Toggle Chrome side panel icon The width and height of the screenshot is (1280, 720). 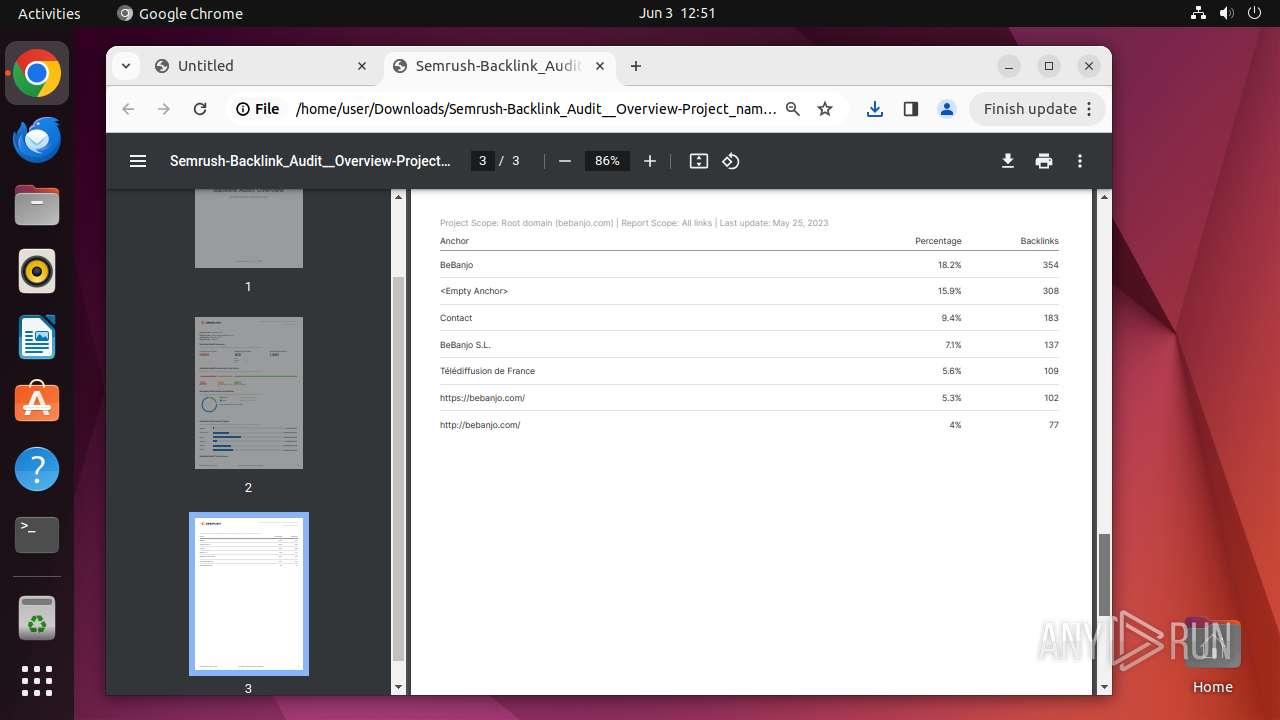tap(911, 109)
